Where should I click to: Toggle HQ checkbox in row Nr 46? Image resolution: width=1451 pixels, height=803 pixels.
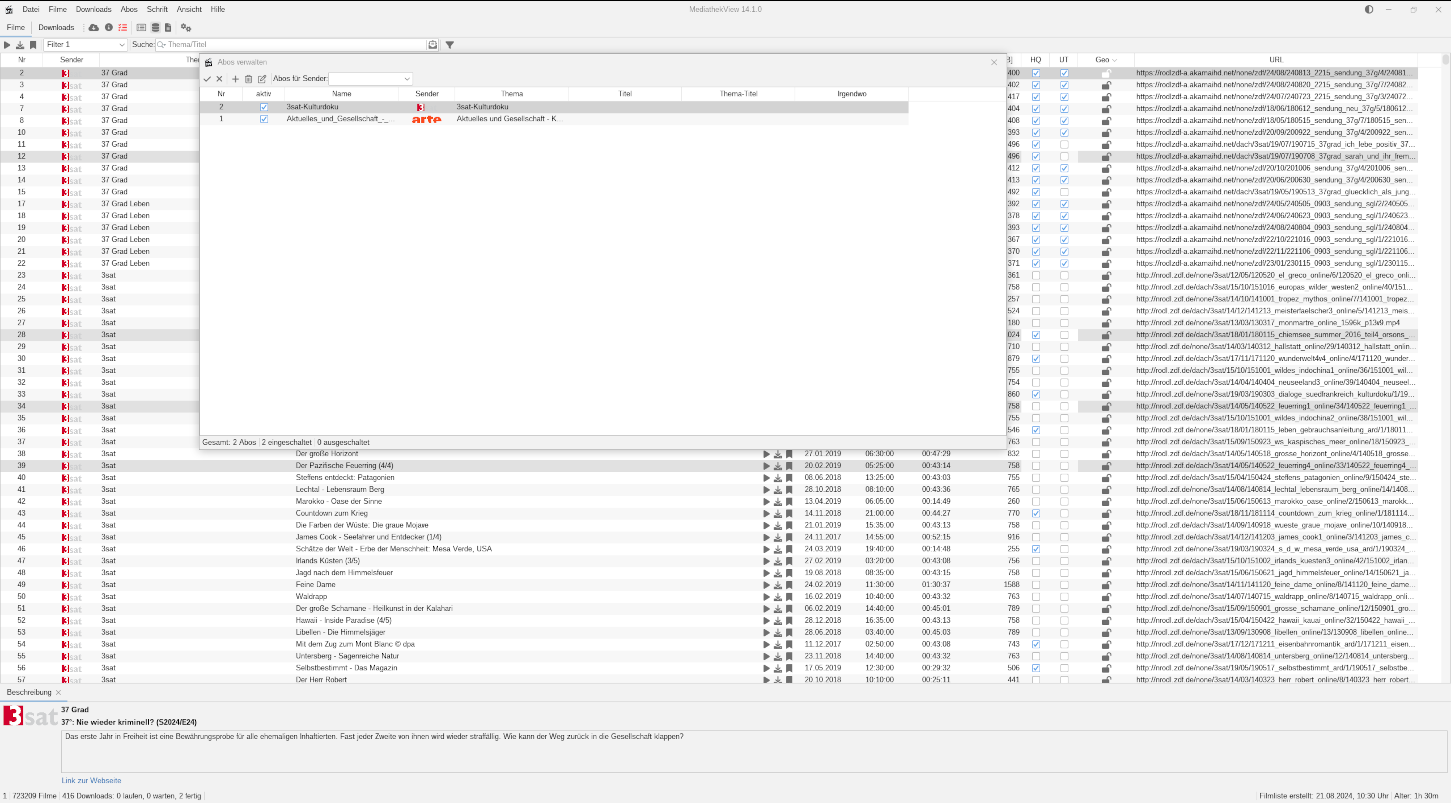click(x=1036, y=549)
